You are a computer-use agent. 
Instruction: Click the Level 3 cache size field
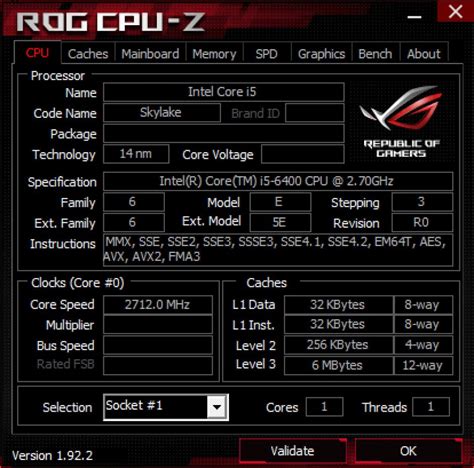click(338, 365)
